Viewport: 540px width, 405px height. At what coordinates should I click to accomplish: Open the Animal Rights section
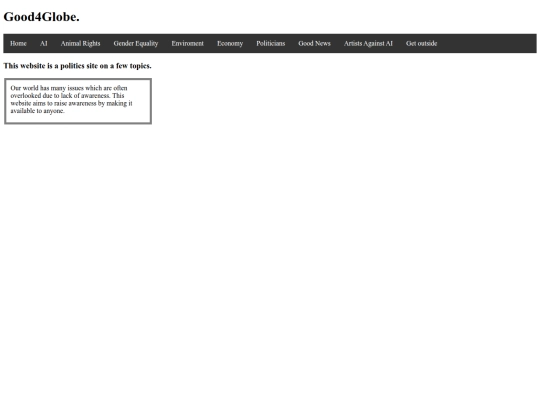80,43
